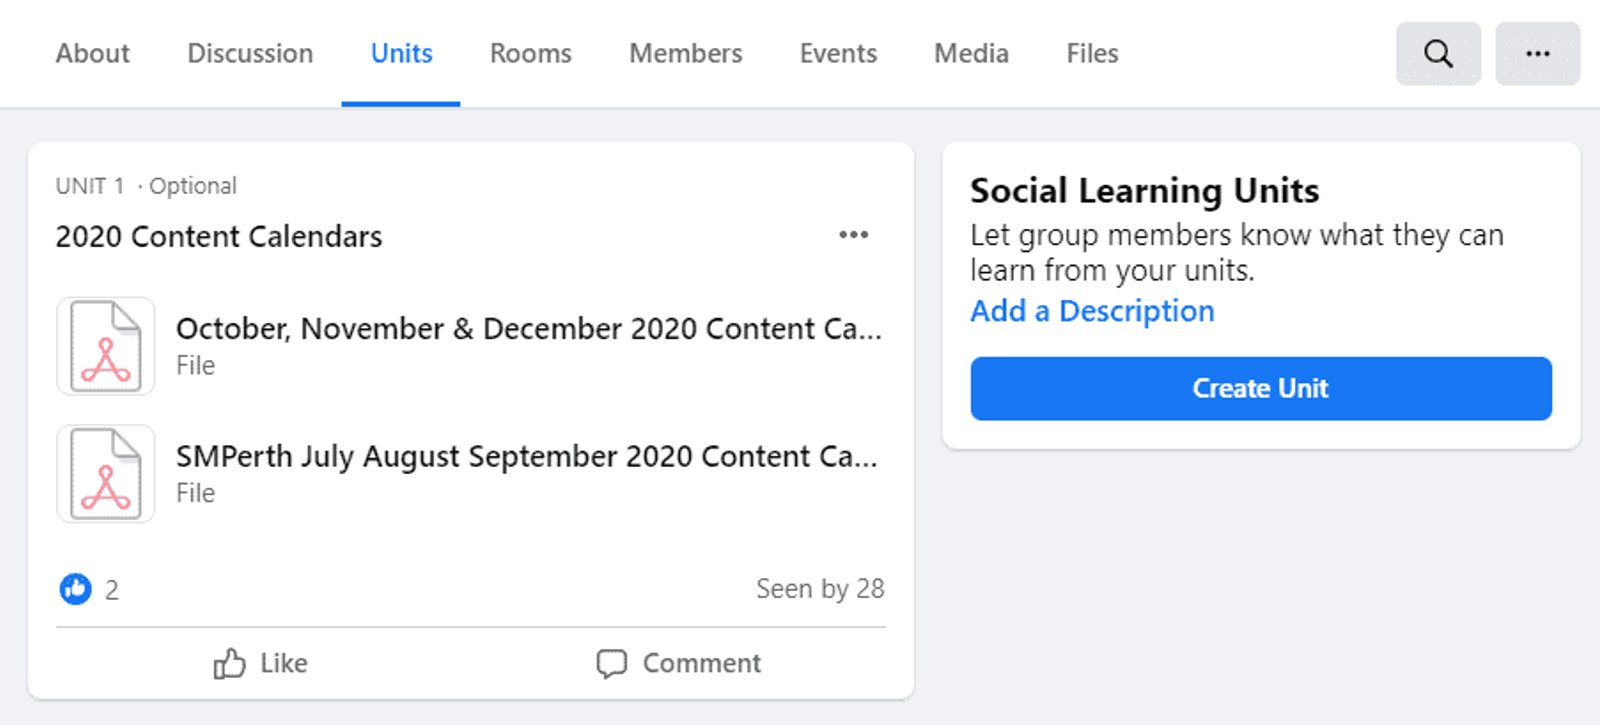View who liked via the blue reaction icon
Image resolution: width=1600 pixels, height=725 pixels.
75,589
